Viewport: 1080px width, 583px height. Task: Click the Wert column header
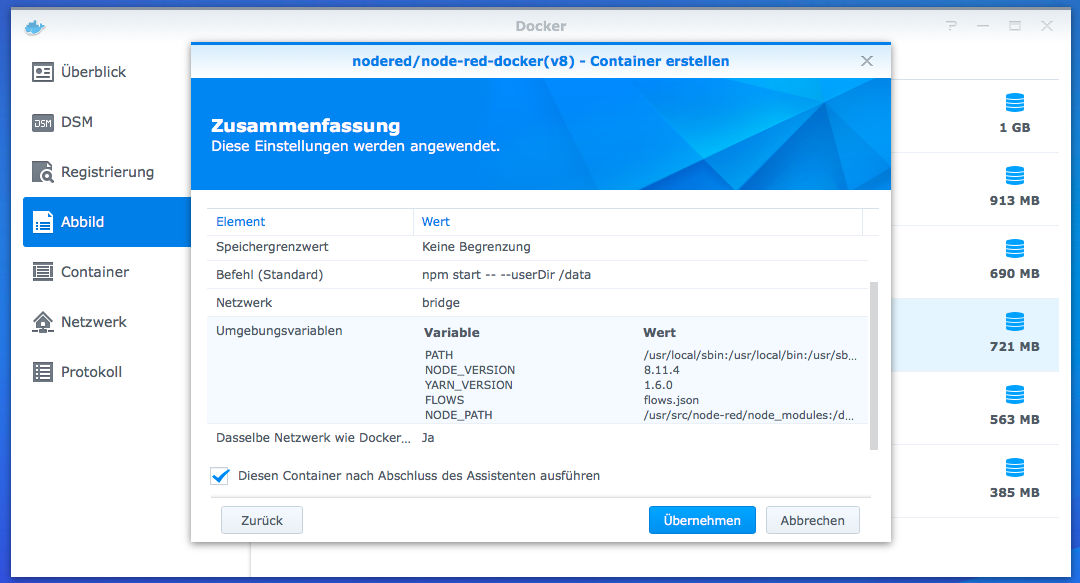pos(638,222)
